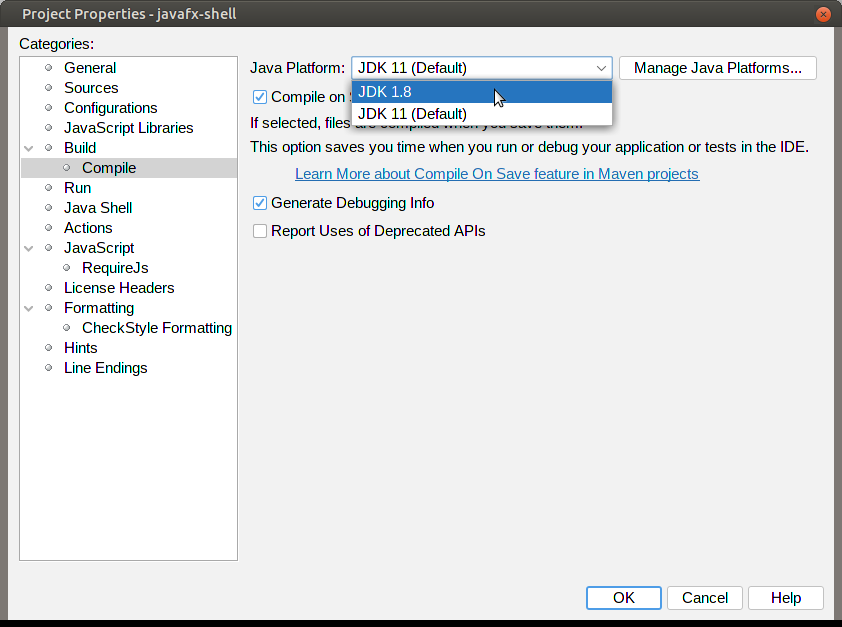
Task: Click Manage Java Platforms button
Action: pos(717,68)
